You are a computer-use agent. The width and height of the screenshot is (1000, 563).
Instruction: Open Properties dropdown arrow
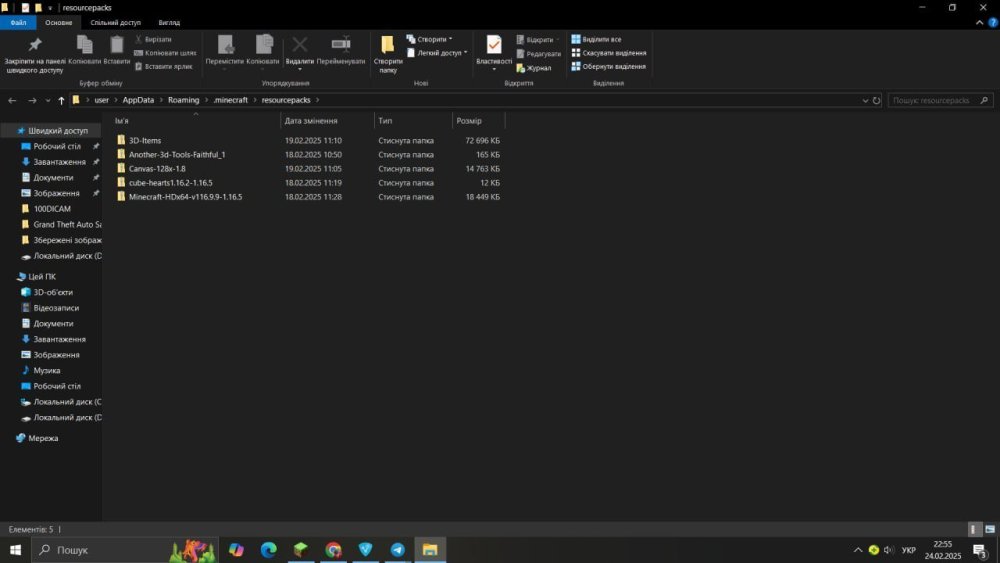click(x=494, y=69)
